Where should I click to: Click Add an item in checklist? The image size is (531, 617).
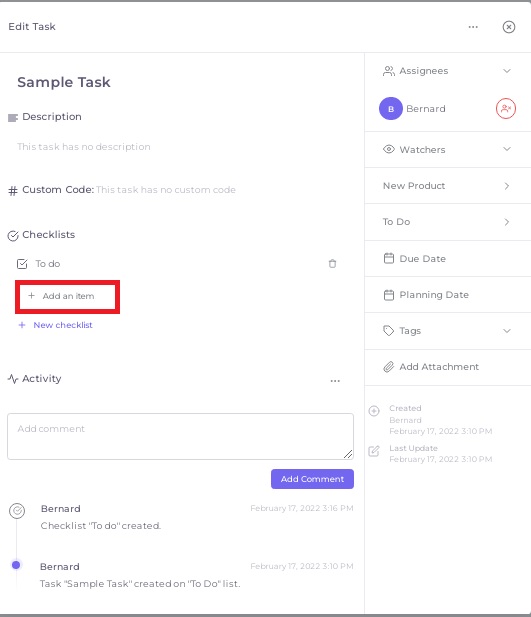[x=67, y=296]
